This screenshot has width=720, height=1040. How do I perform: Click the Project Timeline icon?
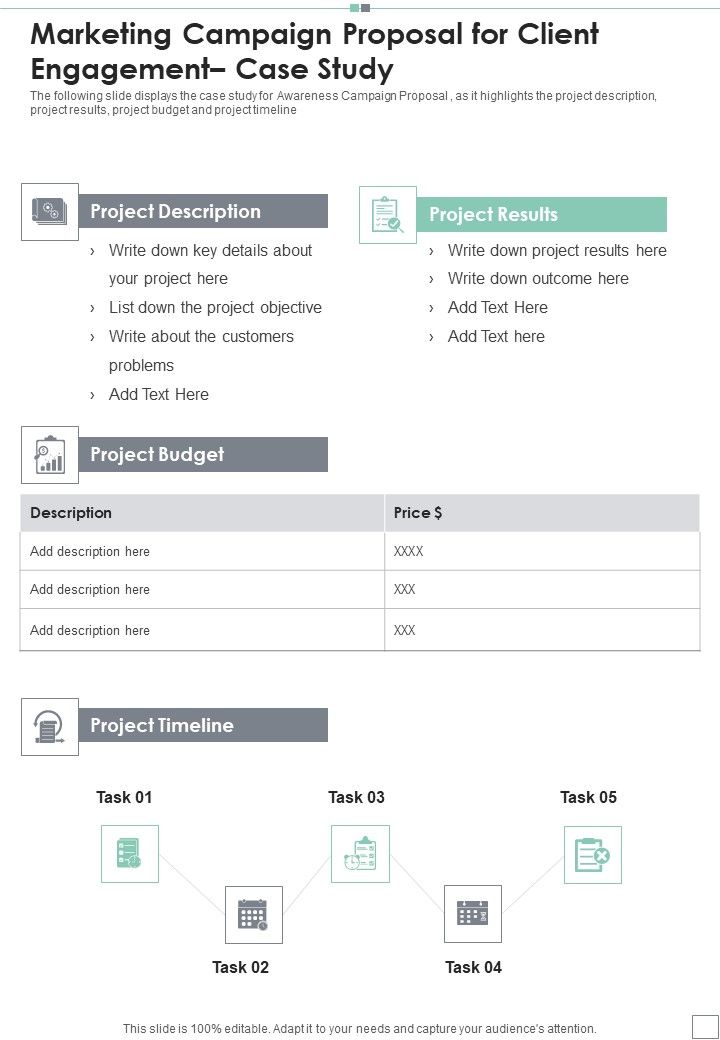[x=49, y=726]
